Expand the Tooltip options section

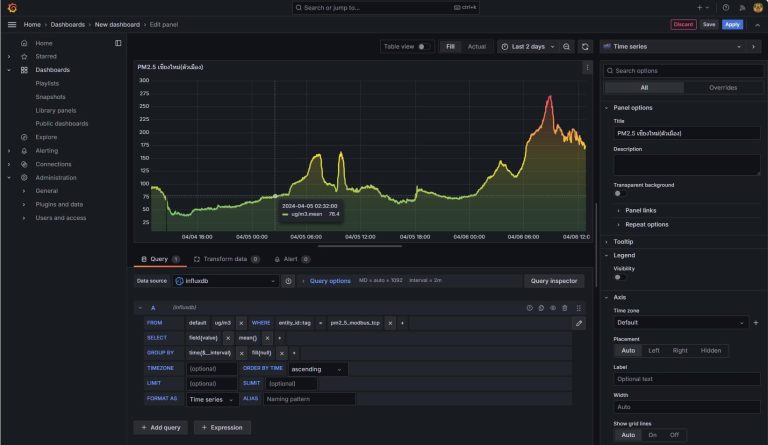(623, 241)
